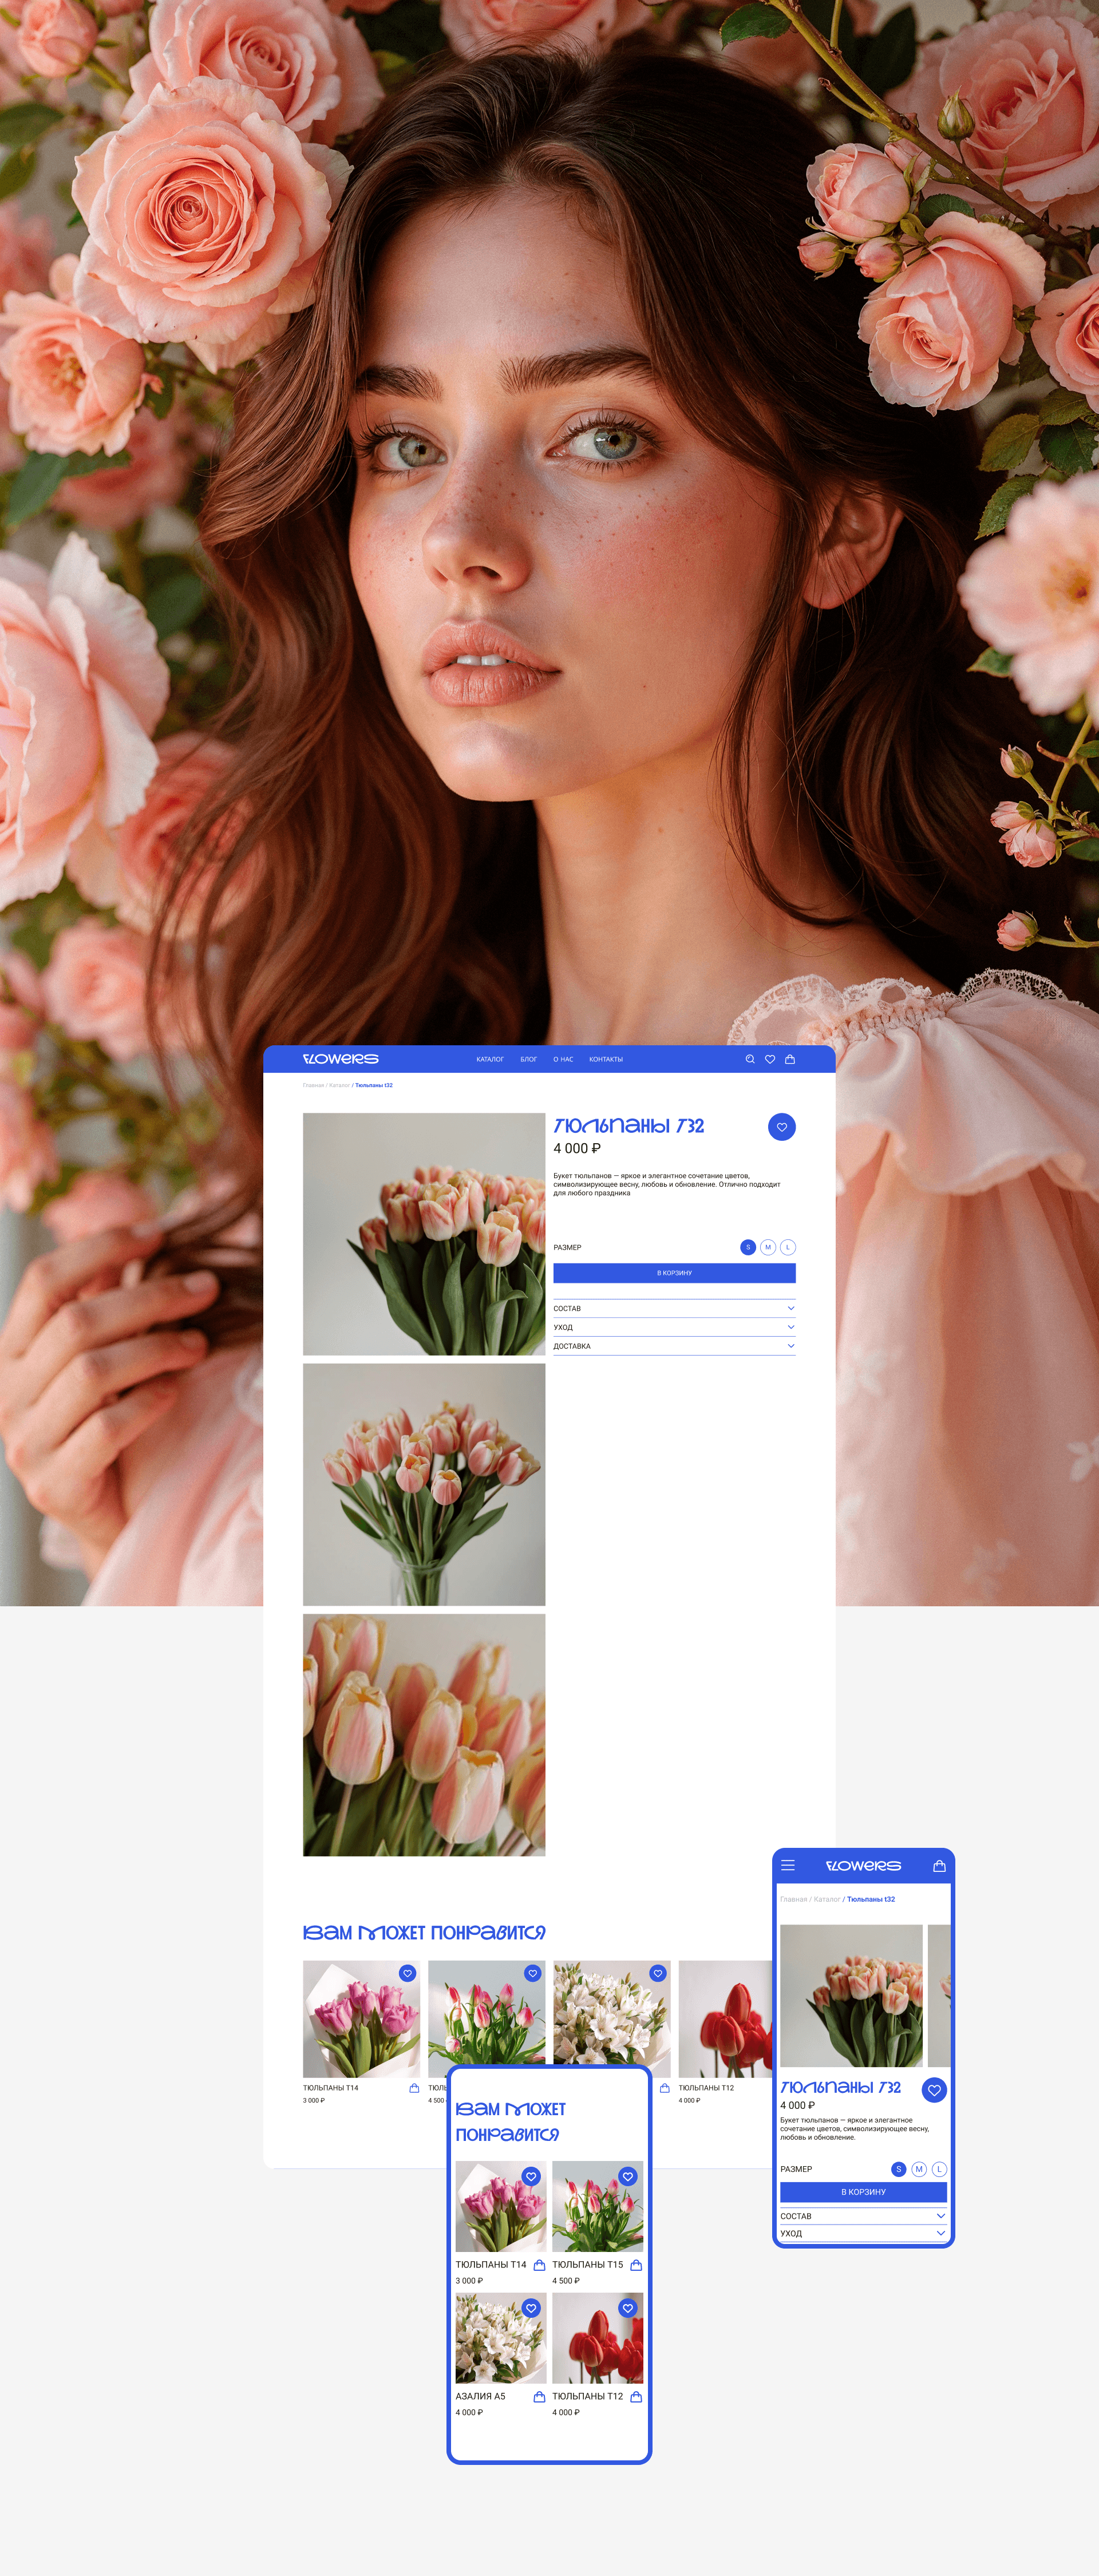Open hamburger menu in mobile header
Viewport: 1099px width, 2576px height.
(x=788, y=1865)
